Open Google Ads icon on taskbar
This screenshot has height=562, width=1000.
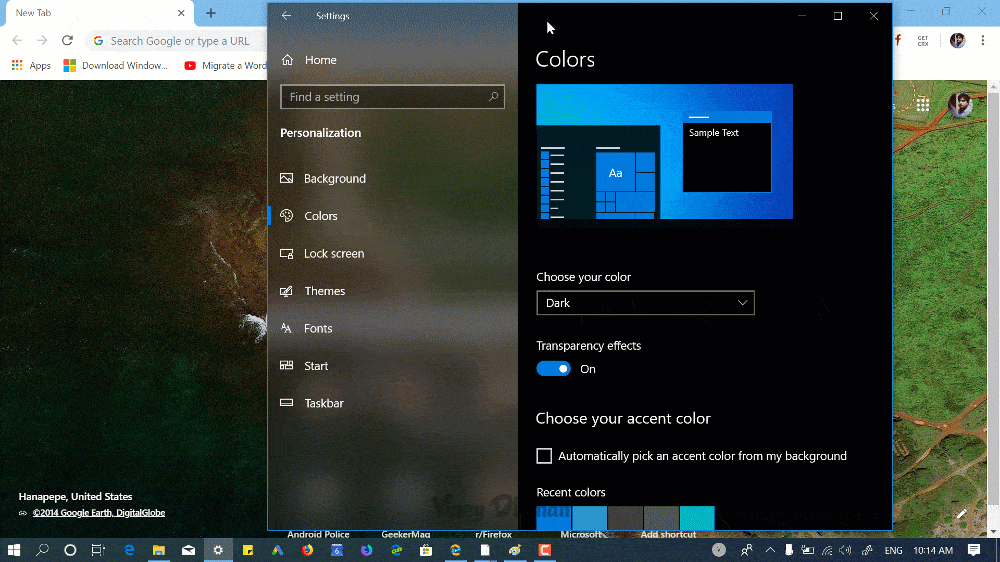coord(277,550)
